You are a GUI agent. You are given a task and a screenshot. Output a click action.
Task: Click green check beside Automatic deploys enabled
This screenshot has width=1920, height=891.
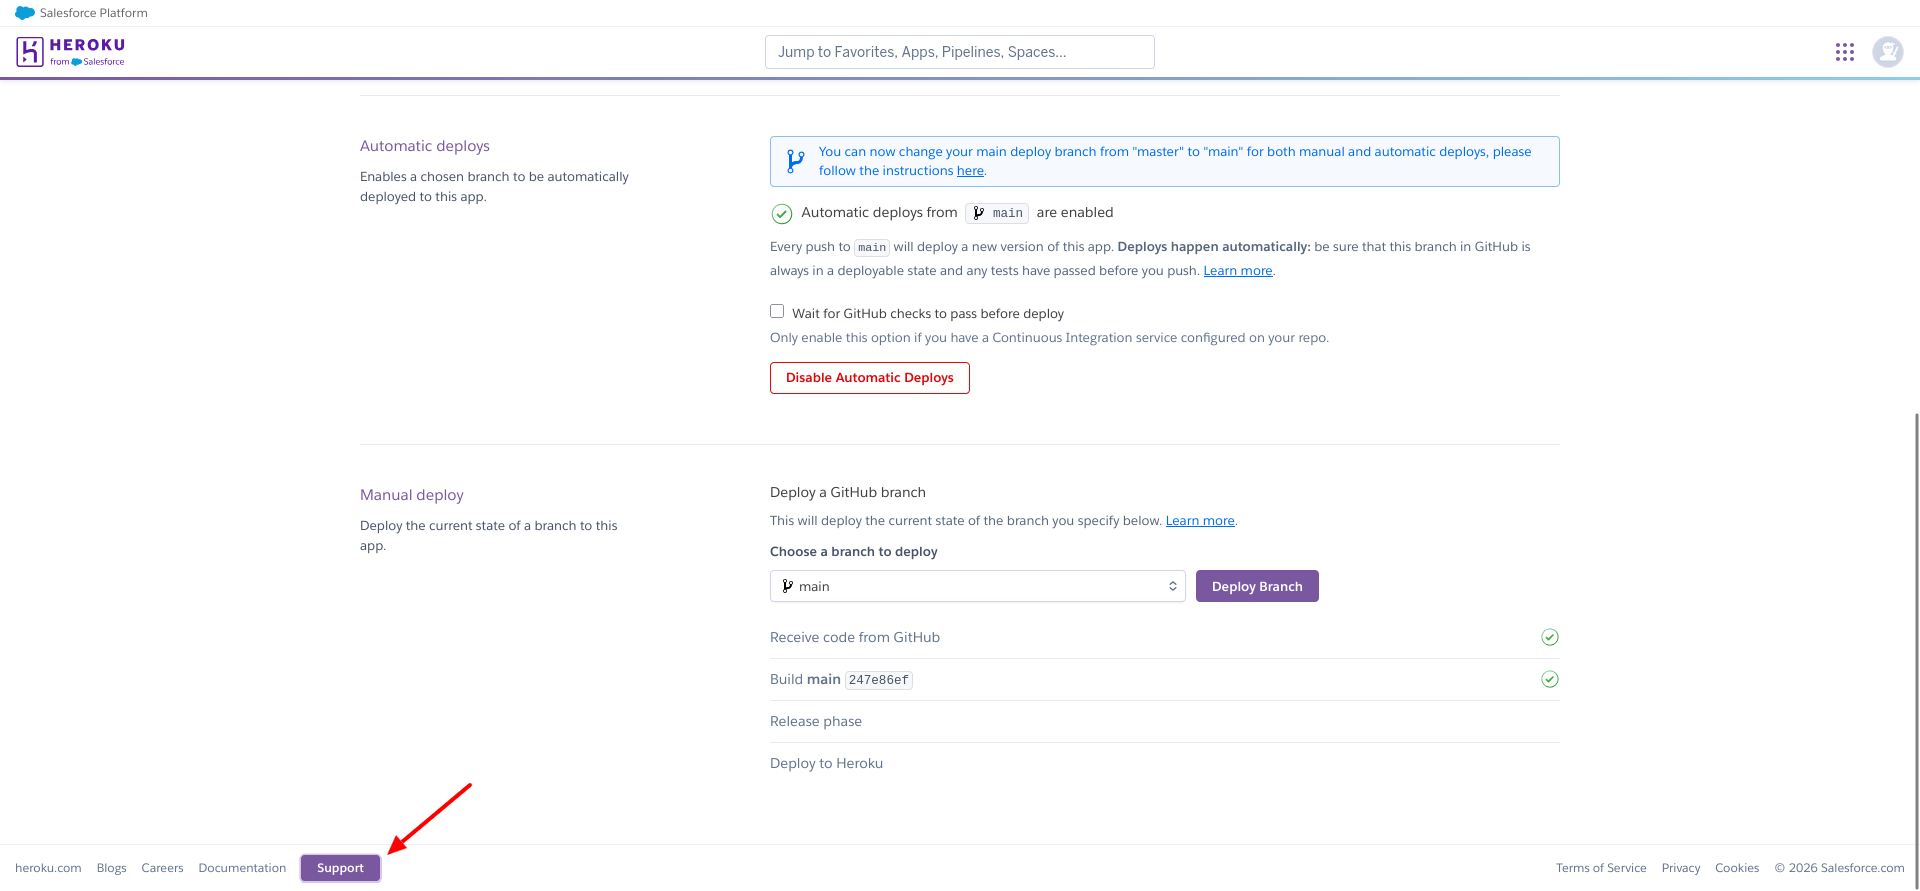[782, 213]
